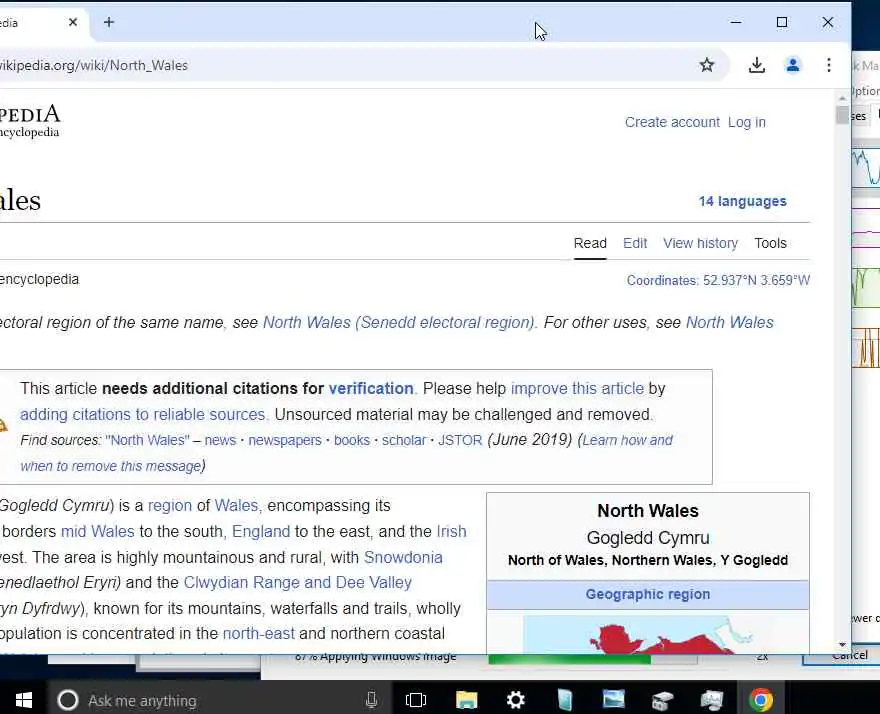The width and height of the screenshot is (880, 714).
Task: Open the 'Snowdonia' link
Action: tap(403, 557)
